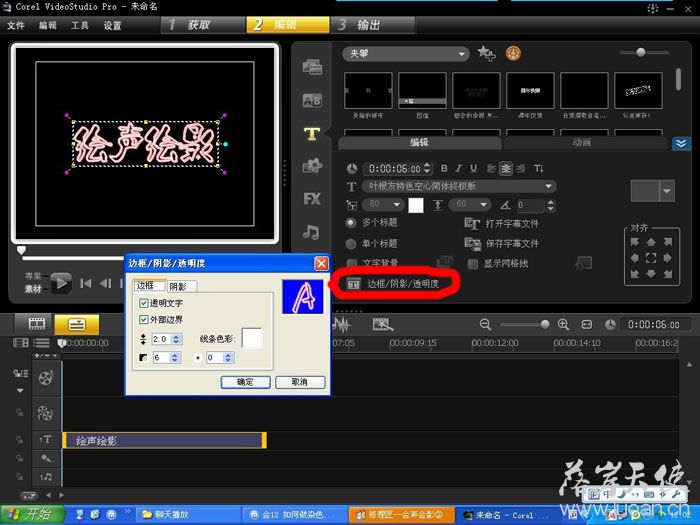Enable the 文字背景 checkbox
Screen dimensions: 700x525
(352, 263)
